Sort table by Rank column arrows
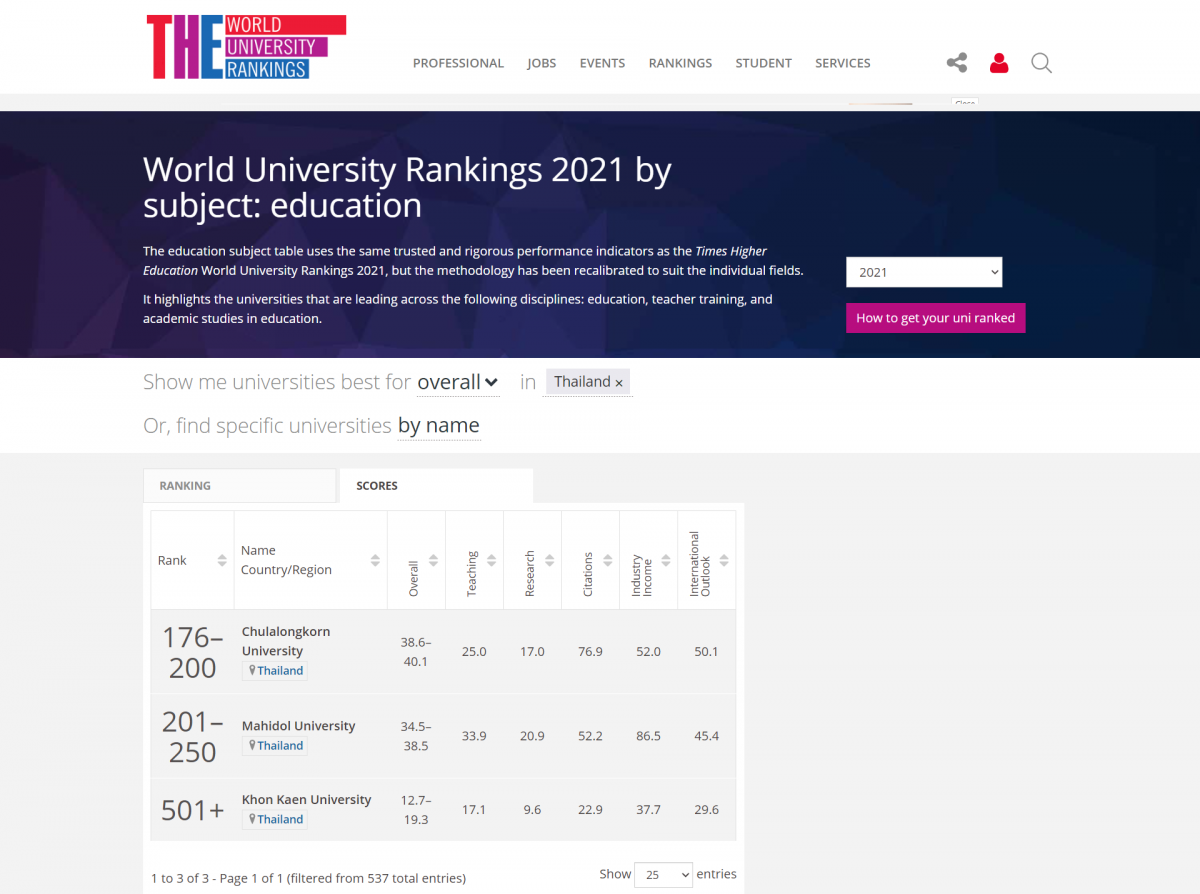Image resolution: width=1200 pixels, height=894 pixels. point(222,560)
